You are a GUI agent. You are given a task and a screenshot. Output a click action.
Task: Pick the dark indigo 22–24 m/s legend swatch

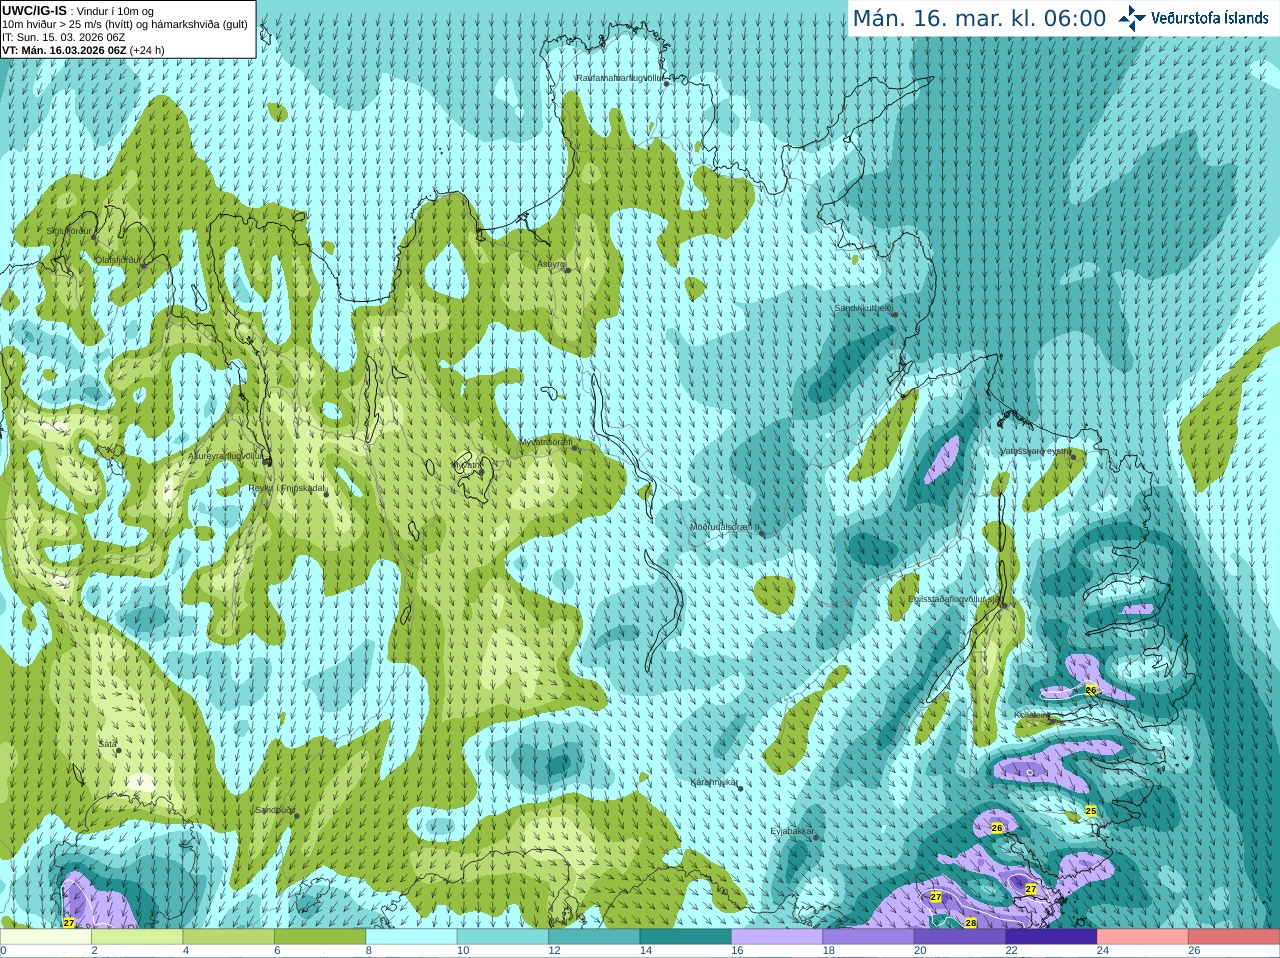tap(1051, 937)
